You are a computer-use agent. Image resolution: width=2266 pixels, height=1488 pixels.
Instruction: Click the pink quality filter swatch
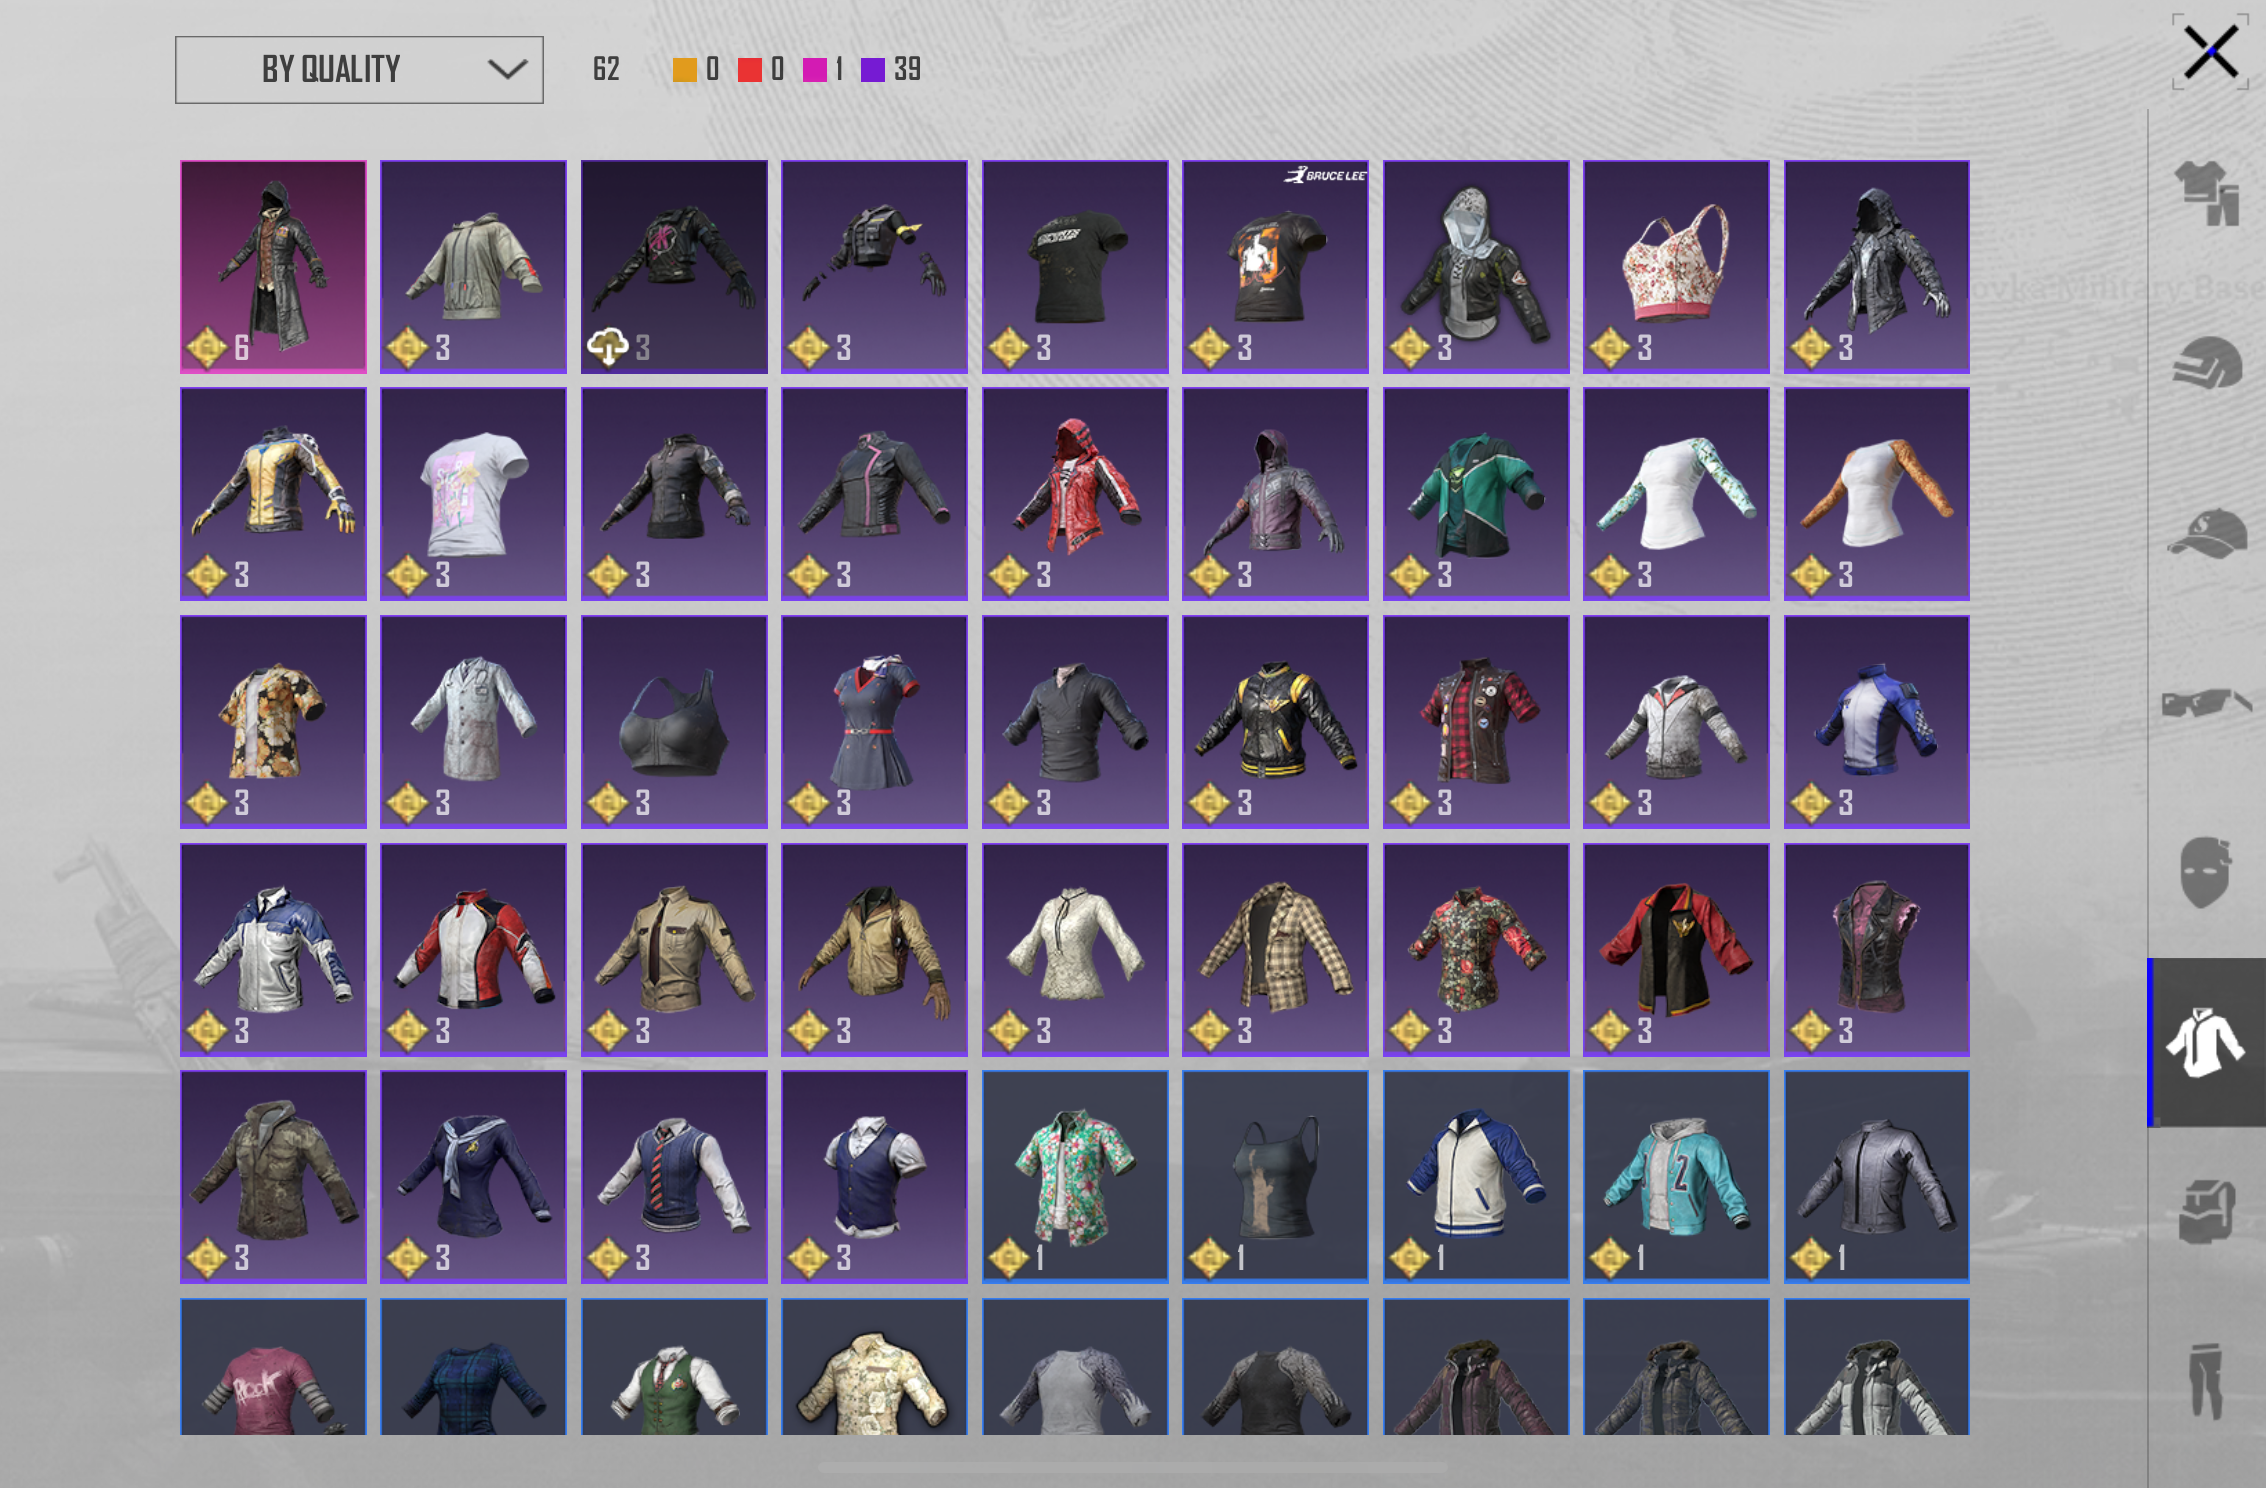(814, 69)
